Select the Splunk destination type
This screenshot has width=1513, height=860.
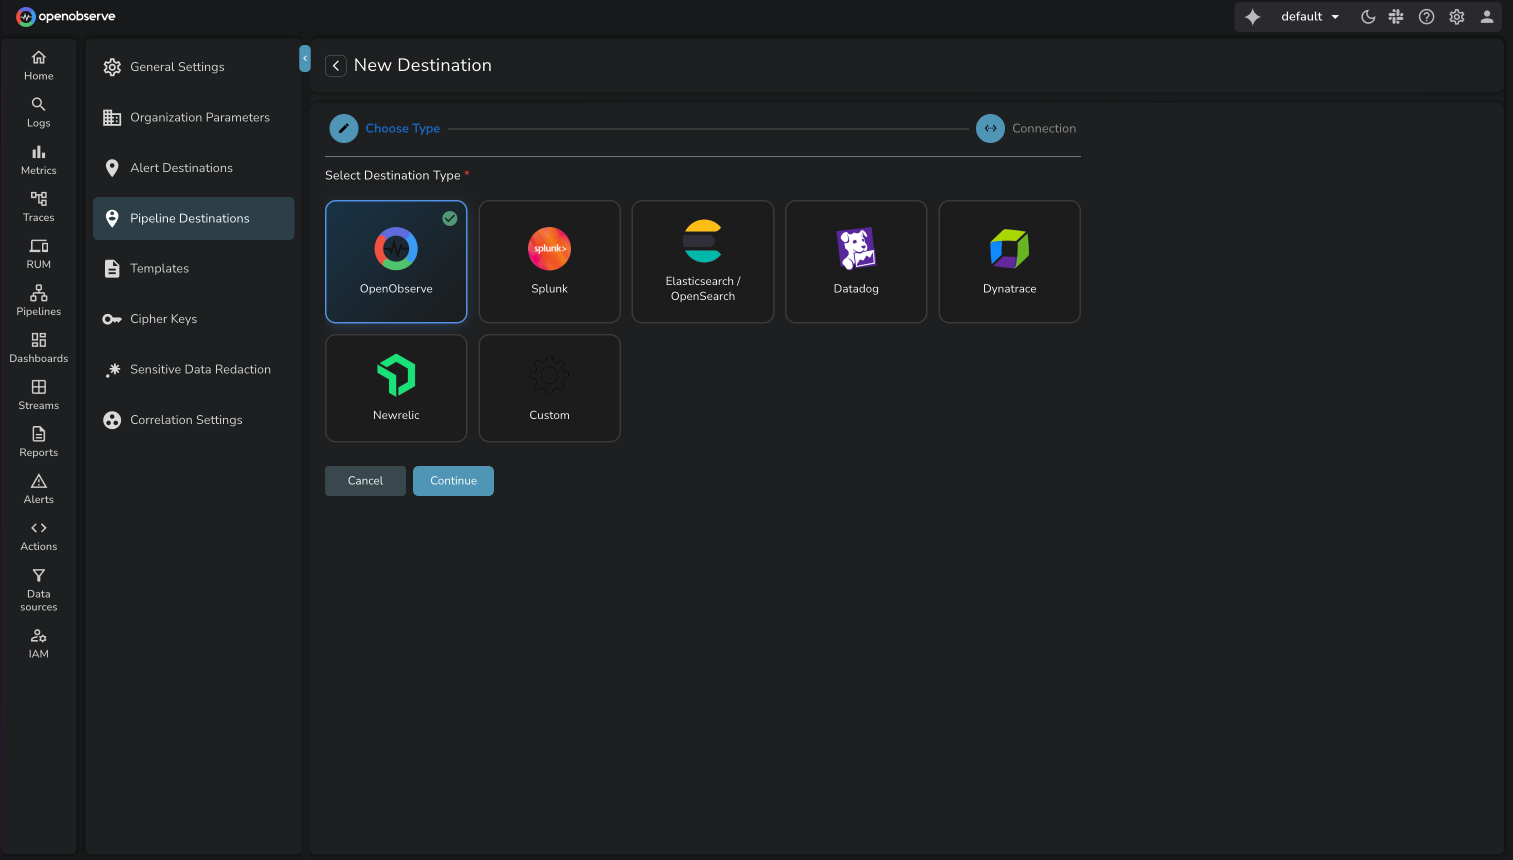click(550, 262)
